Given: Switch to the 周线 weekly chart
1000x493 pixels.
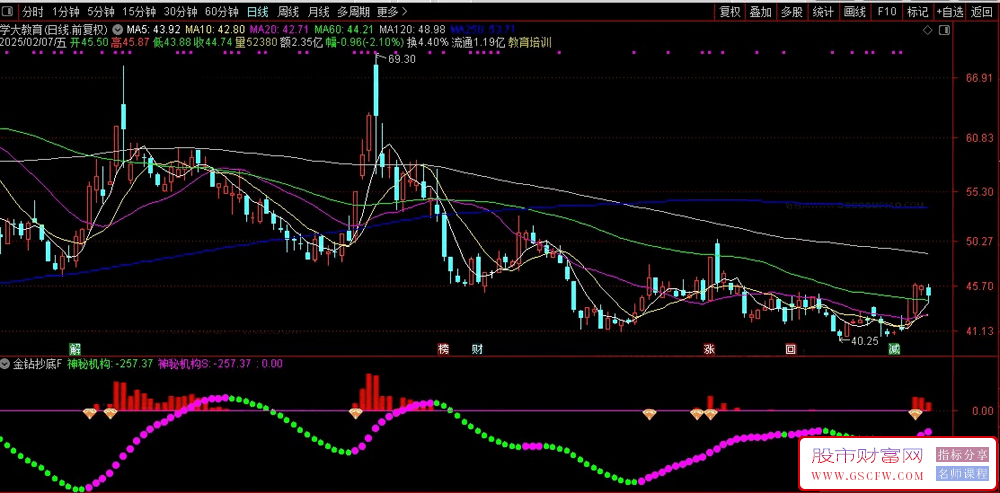Looking at the screenshot, I should 288,11.
